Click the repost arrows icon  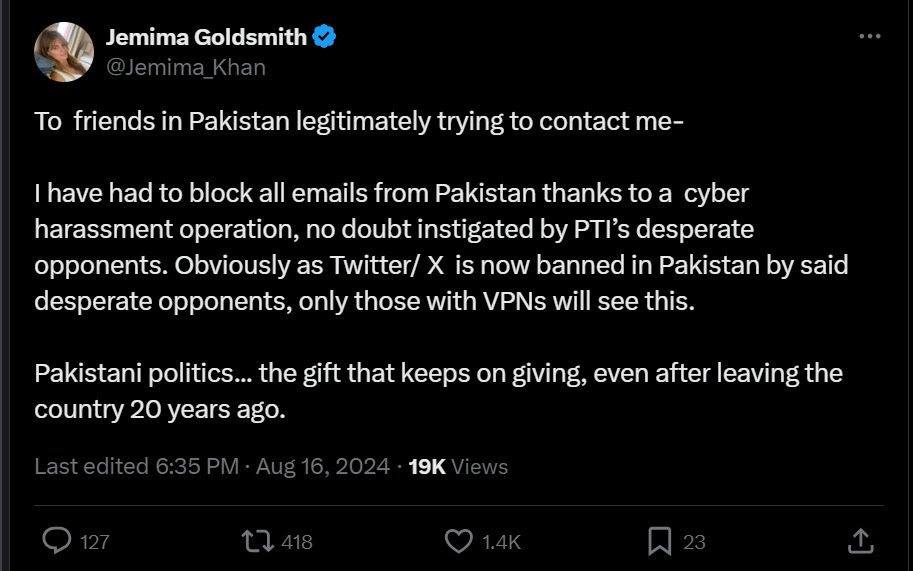tap(257, 541)
